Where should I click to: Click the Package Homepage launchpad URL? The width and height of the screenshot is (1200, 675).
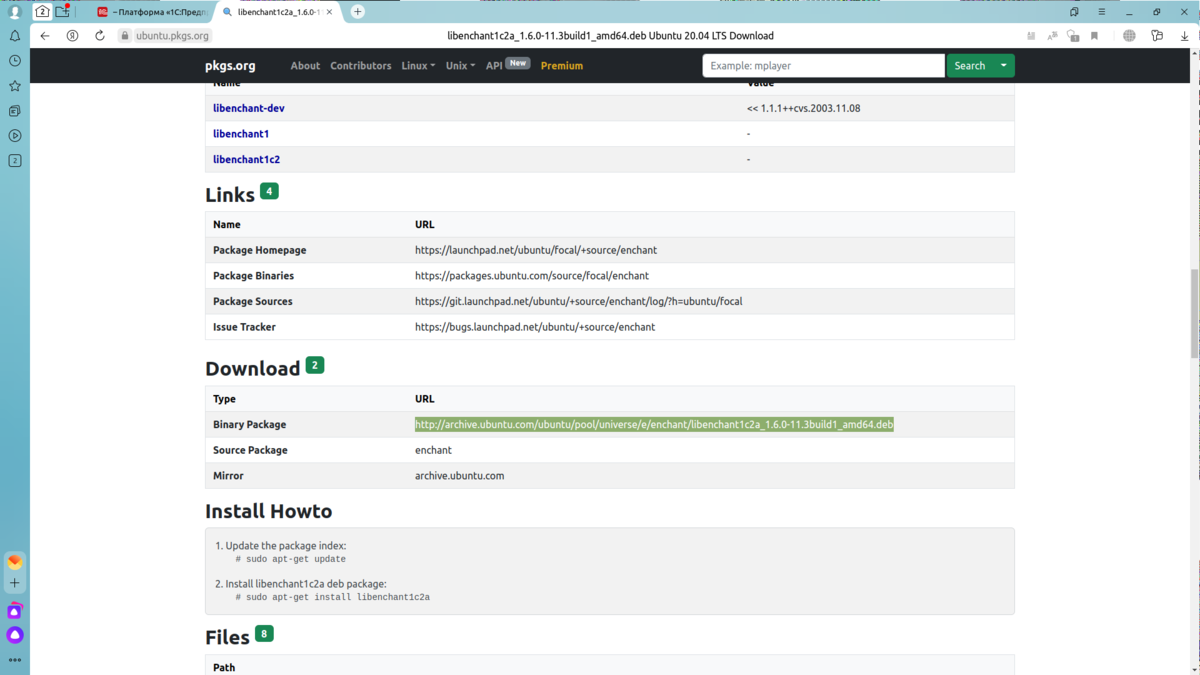536,250
